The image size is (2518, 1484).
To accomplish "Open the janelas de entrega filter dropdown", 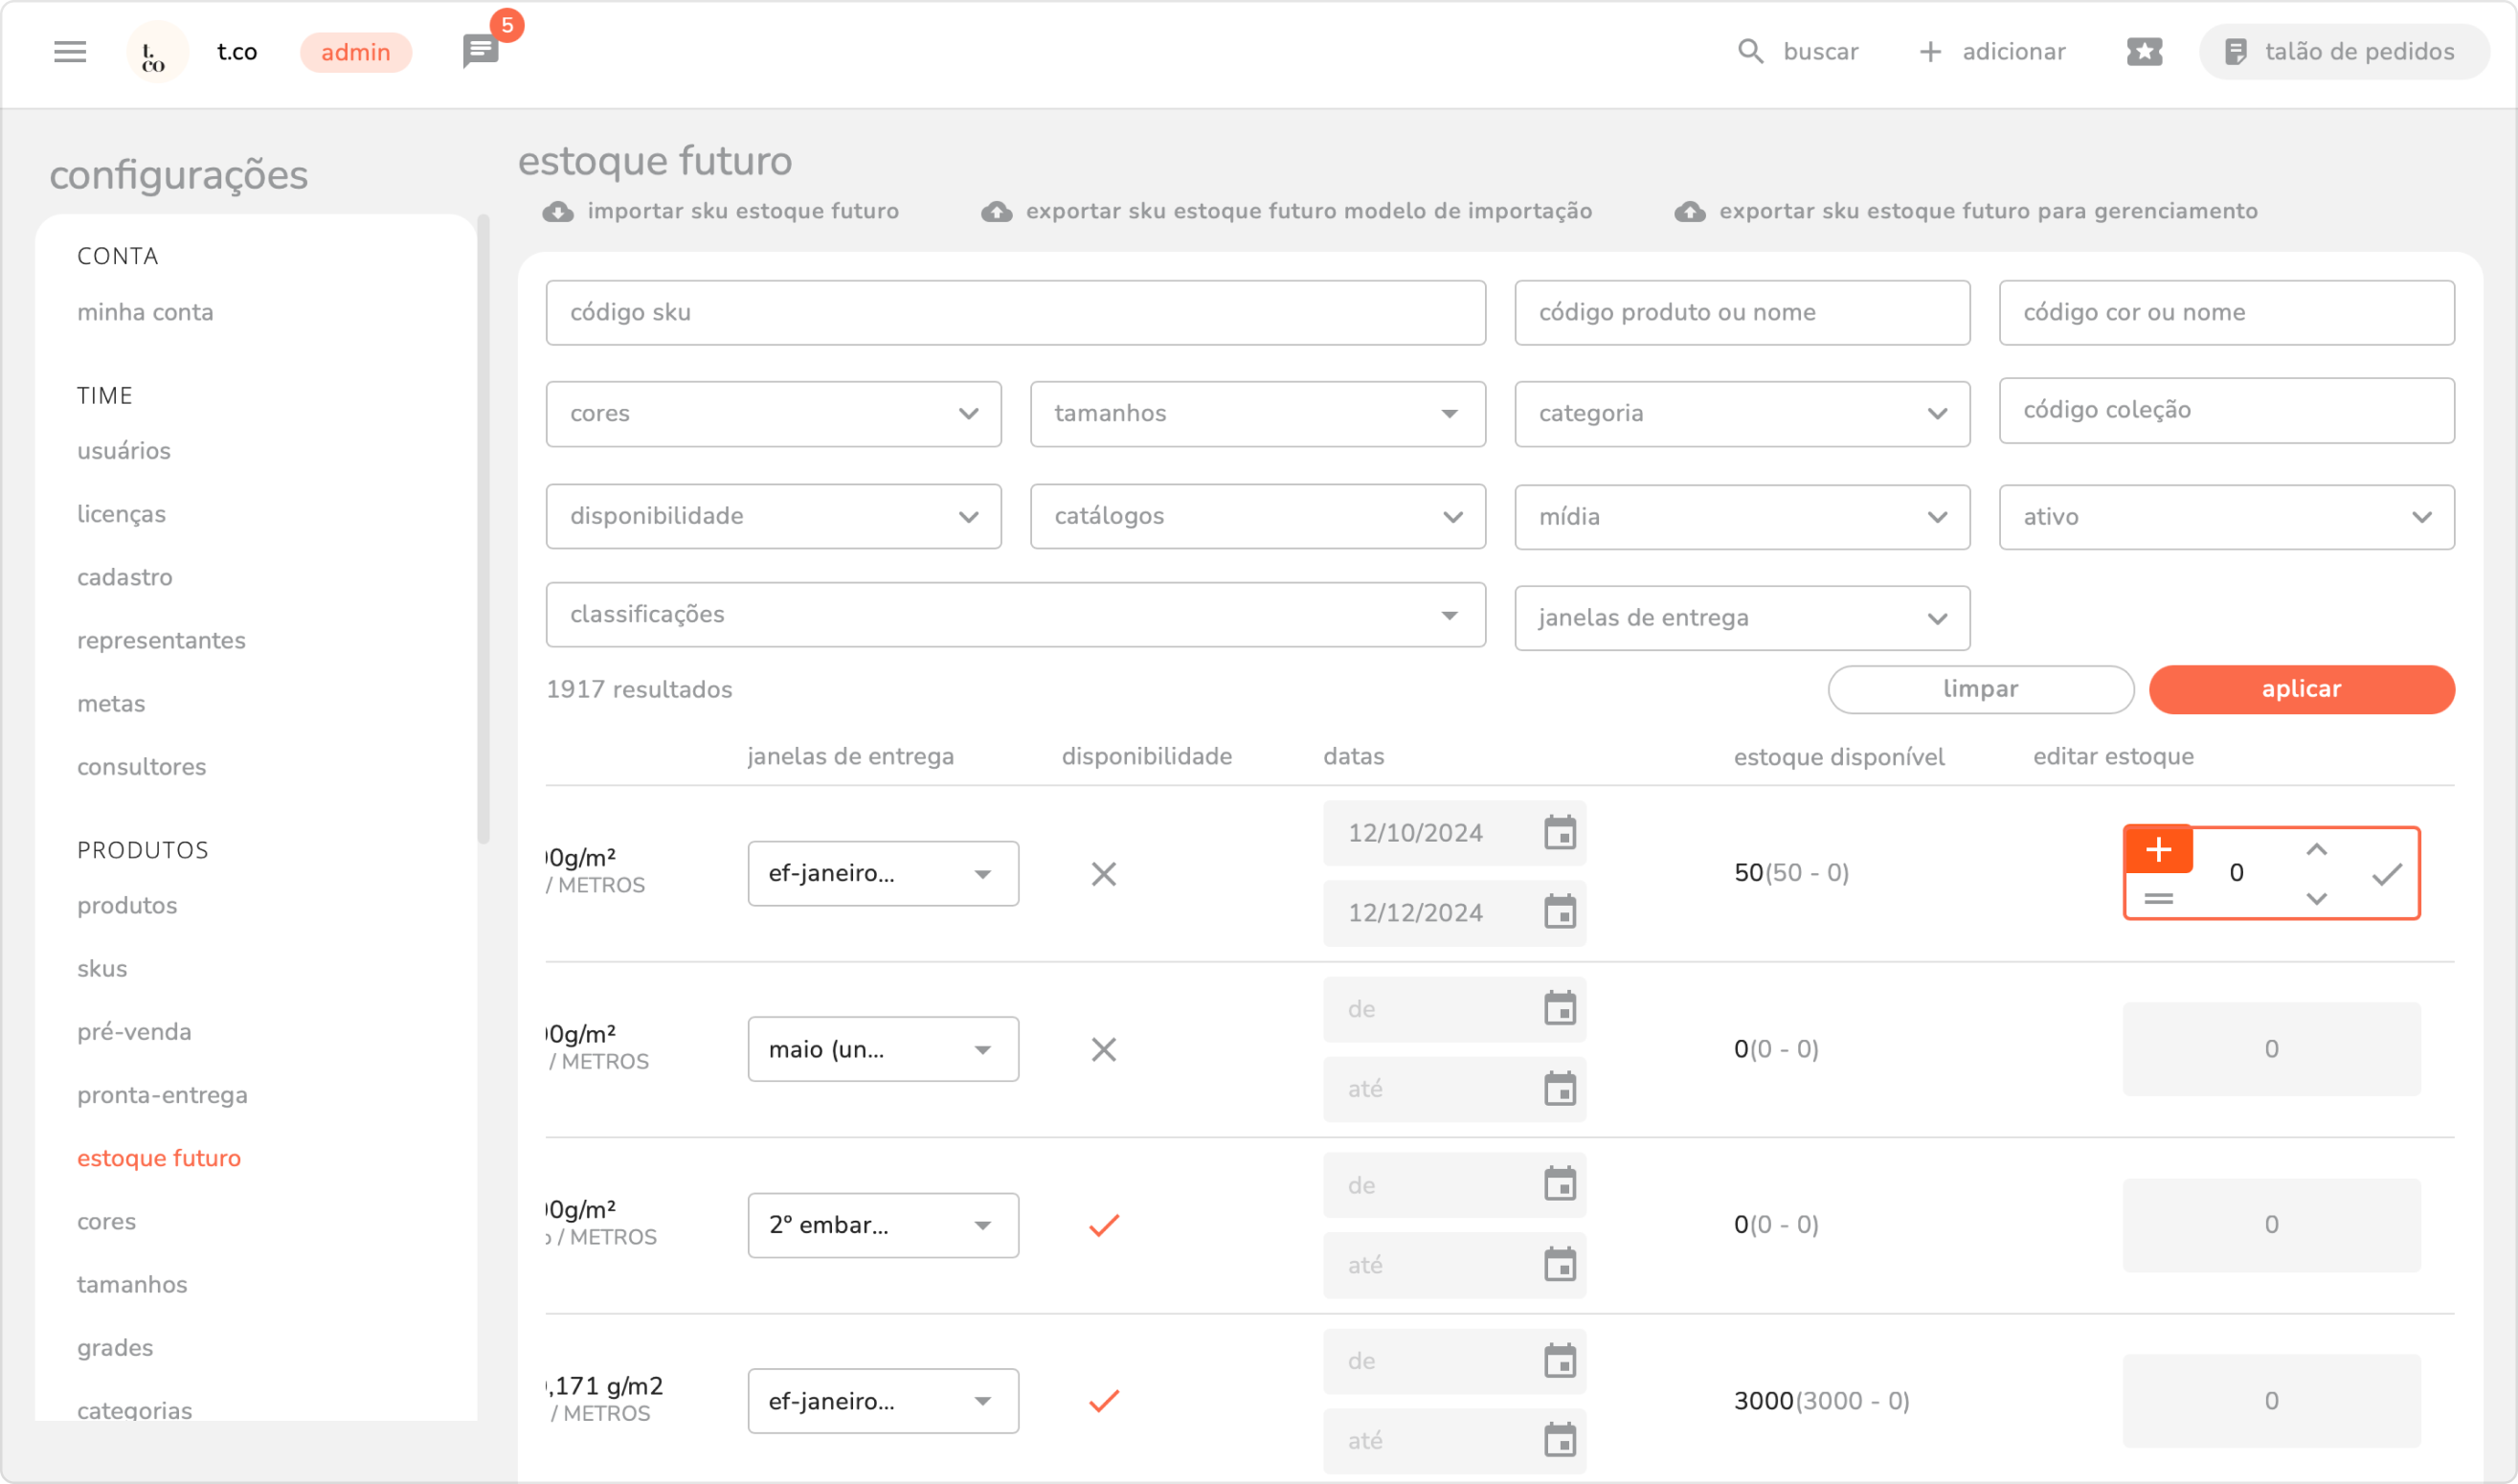I will (x=1741, y=618).
